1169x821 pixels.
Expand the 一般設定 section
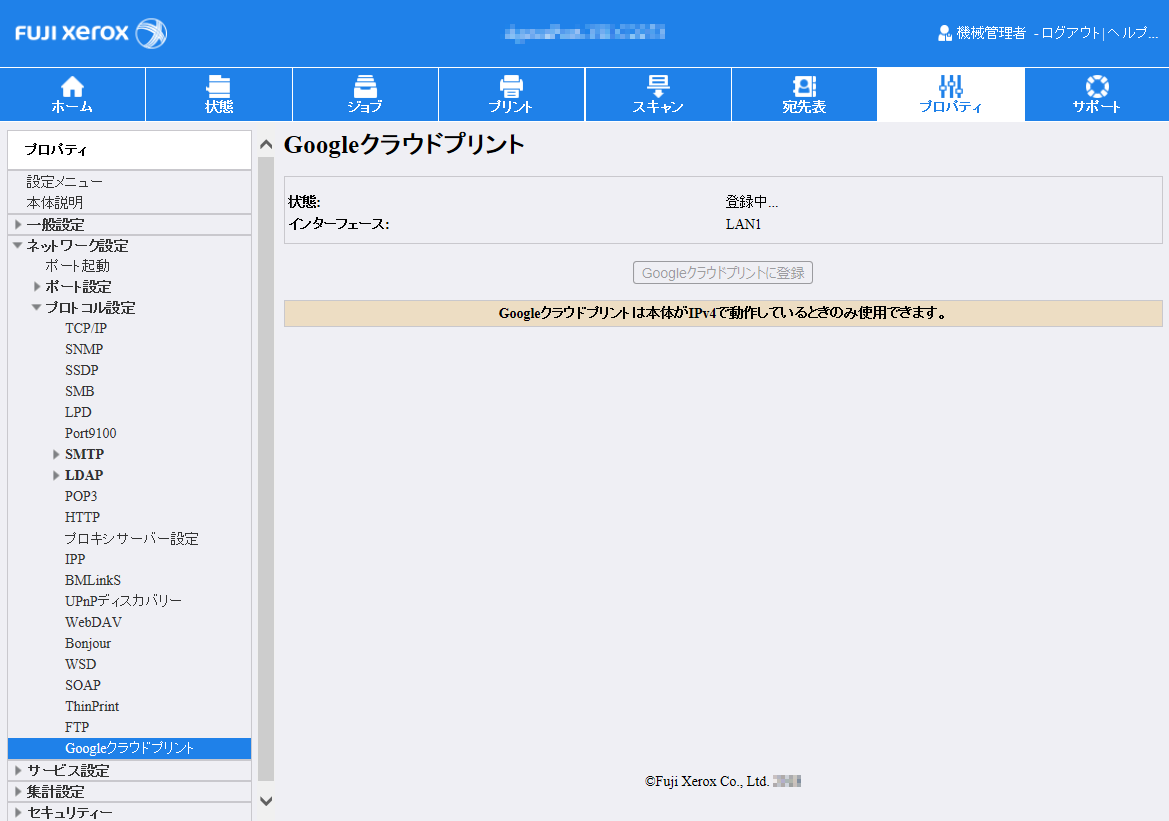18,225
